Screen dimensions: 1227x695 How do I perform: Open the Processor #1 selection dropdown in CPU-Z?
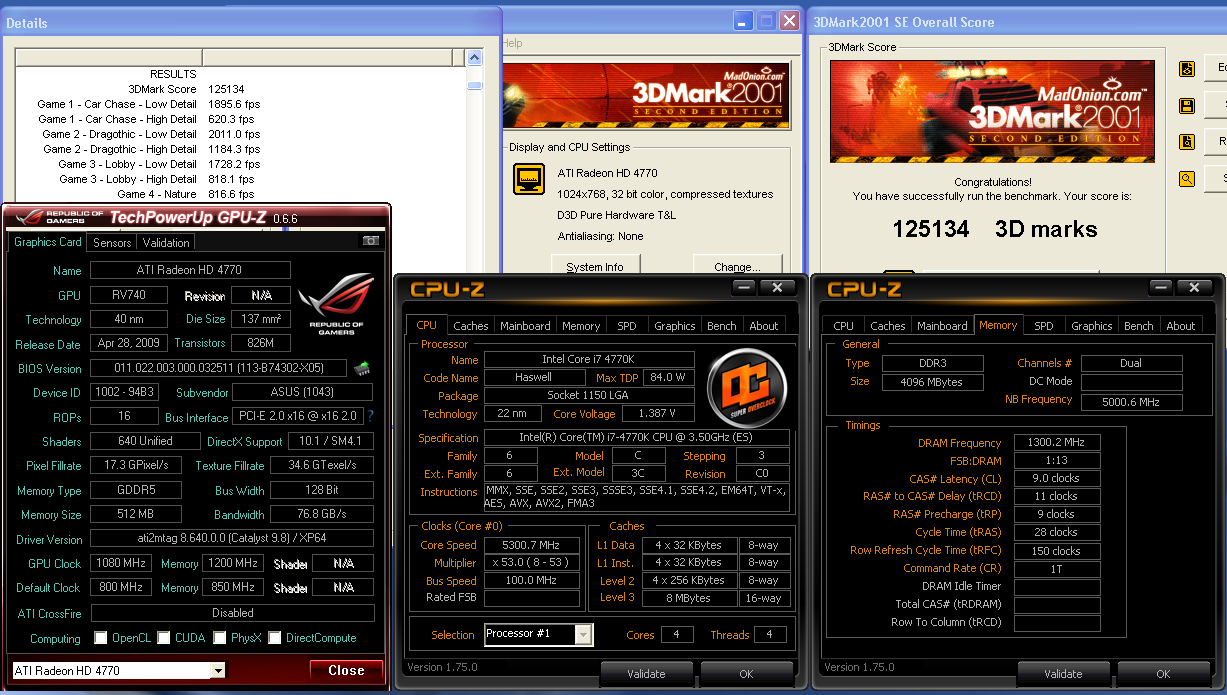click(584, 634)
